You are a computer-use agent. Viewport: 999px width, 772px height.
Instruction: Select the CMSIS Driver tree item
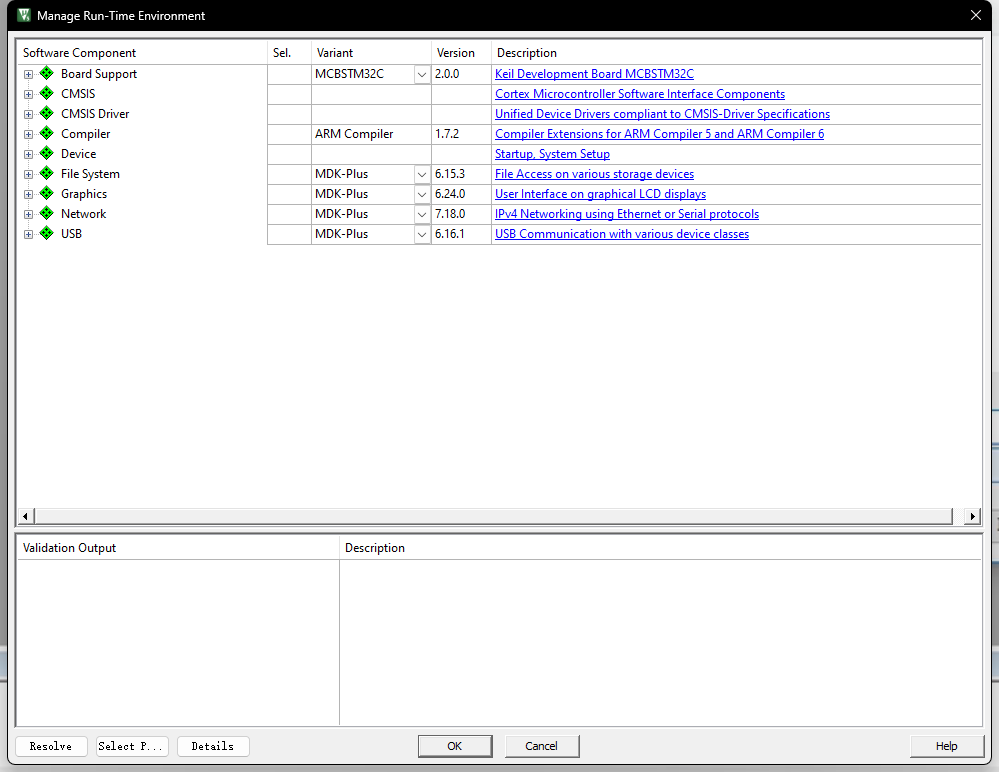[95, 113]
